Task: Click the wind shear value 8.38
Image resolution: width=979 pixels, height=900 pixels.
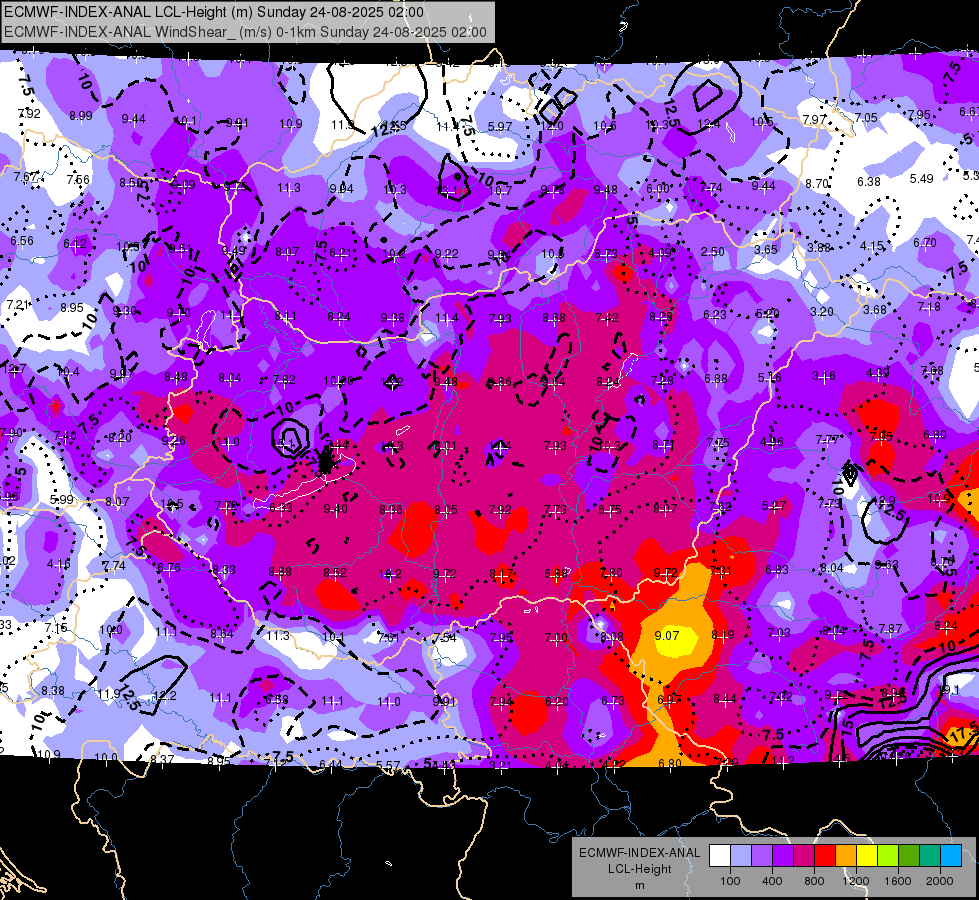Action: pos(52,691)
